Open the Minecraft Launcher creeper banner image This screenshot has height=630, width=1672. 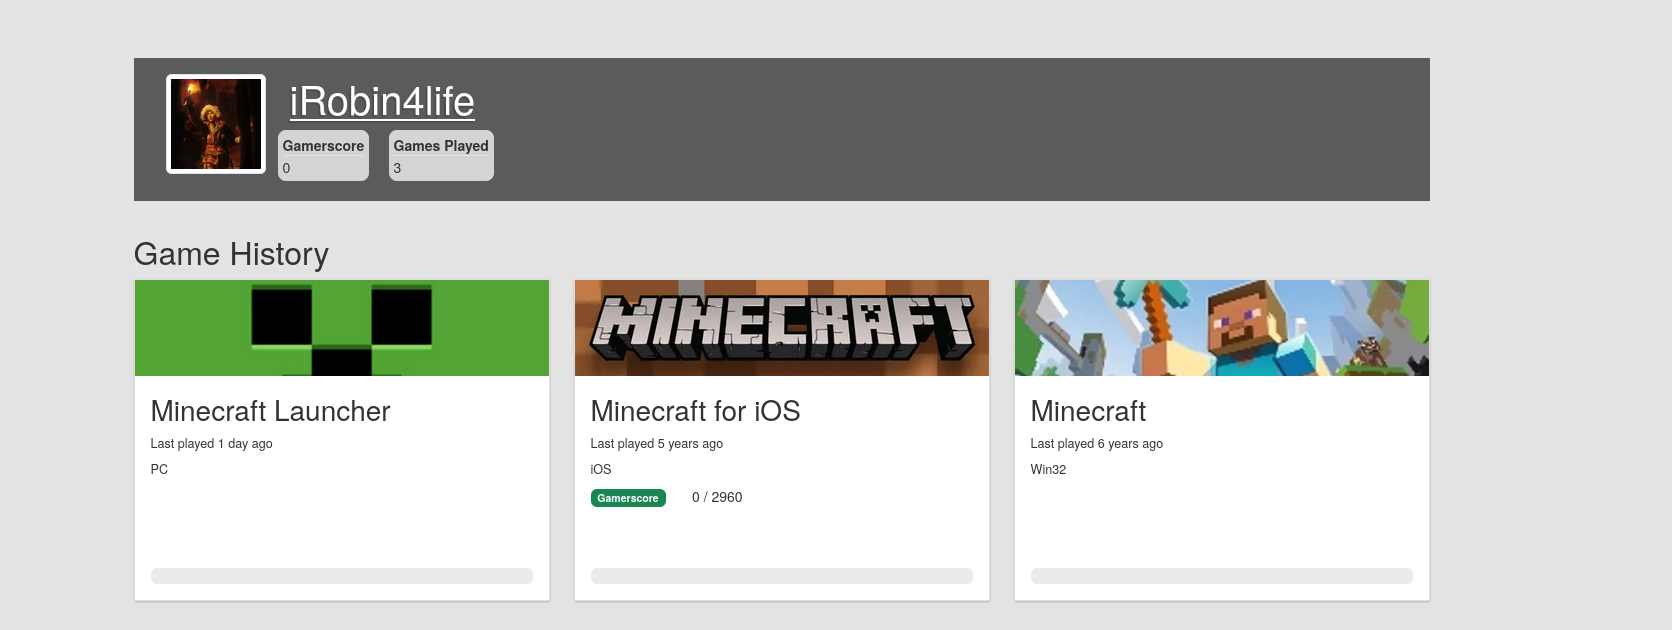coord(342,328)
